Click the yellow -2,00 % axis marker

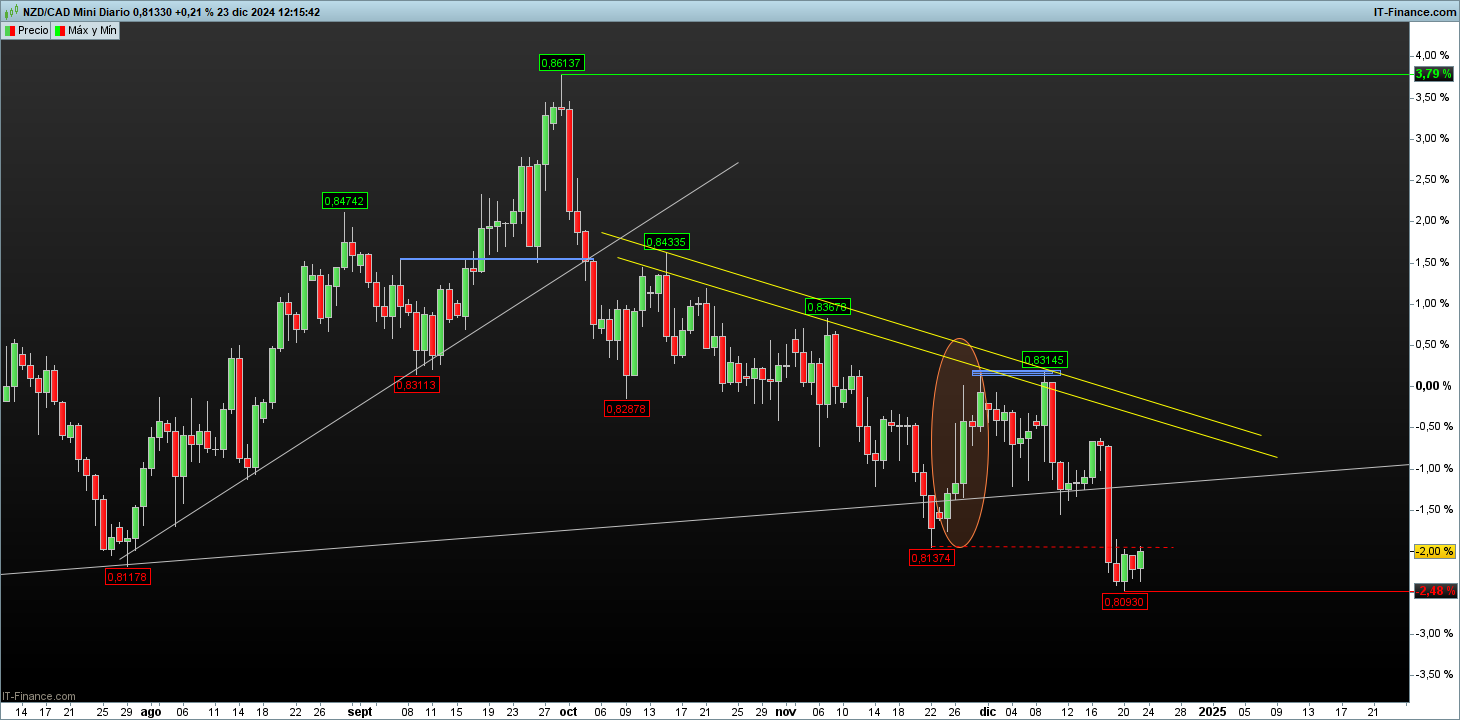tap(1434, 551)
